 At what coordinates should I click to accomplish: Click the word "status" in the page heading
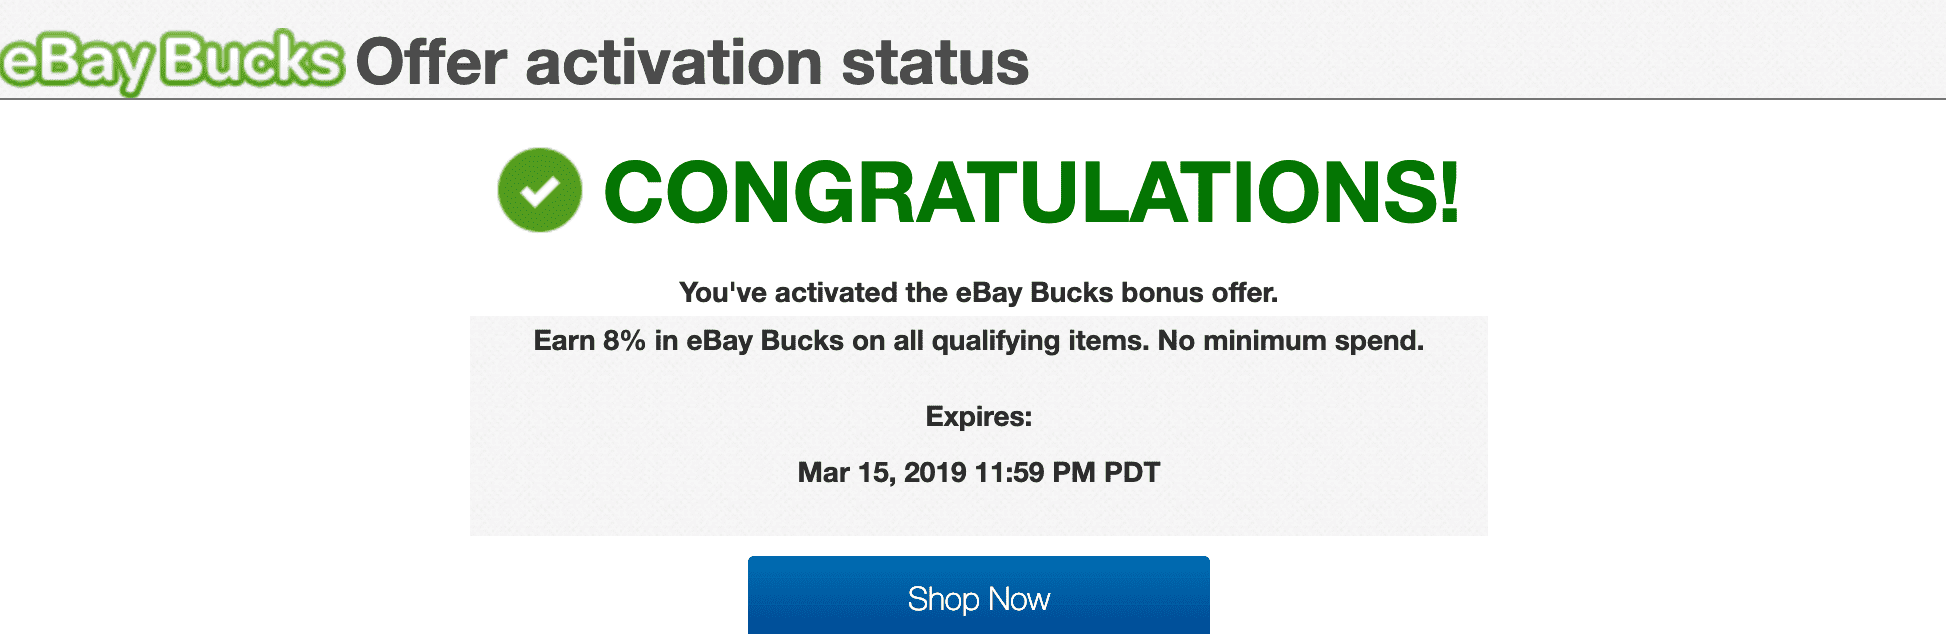[x=934, y=63]
